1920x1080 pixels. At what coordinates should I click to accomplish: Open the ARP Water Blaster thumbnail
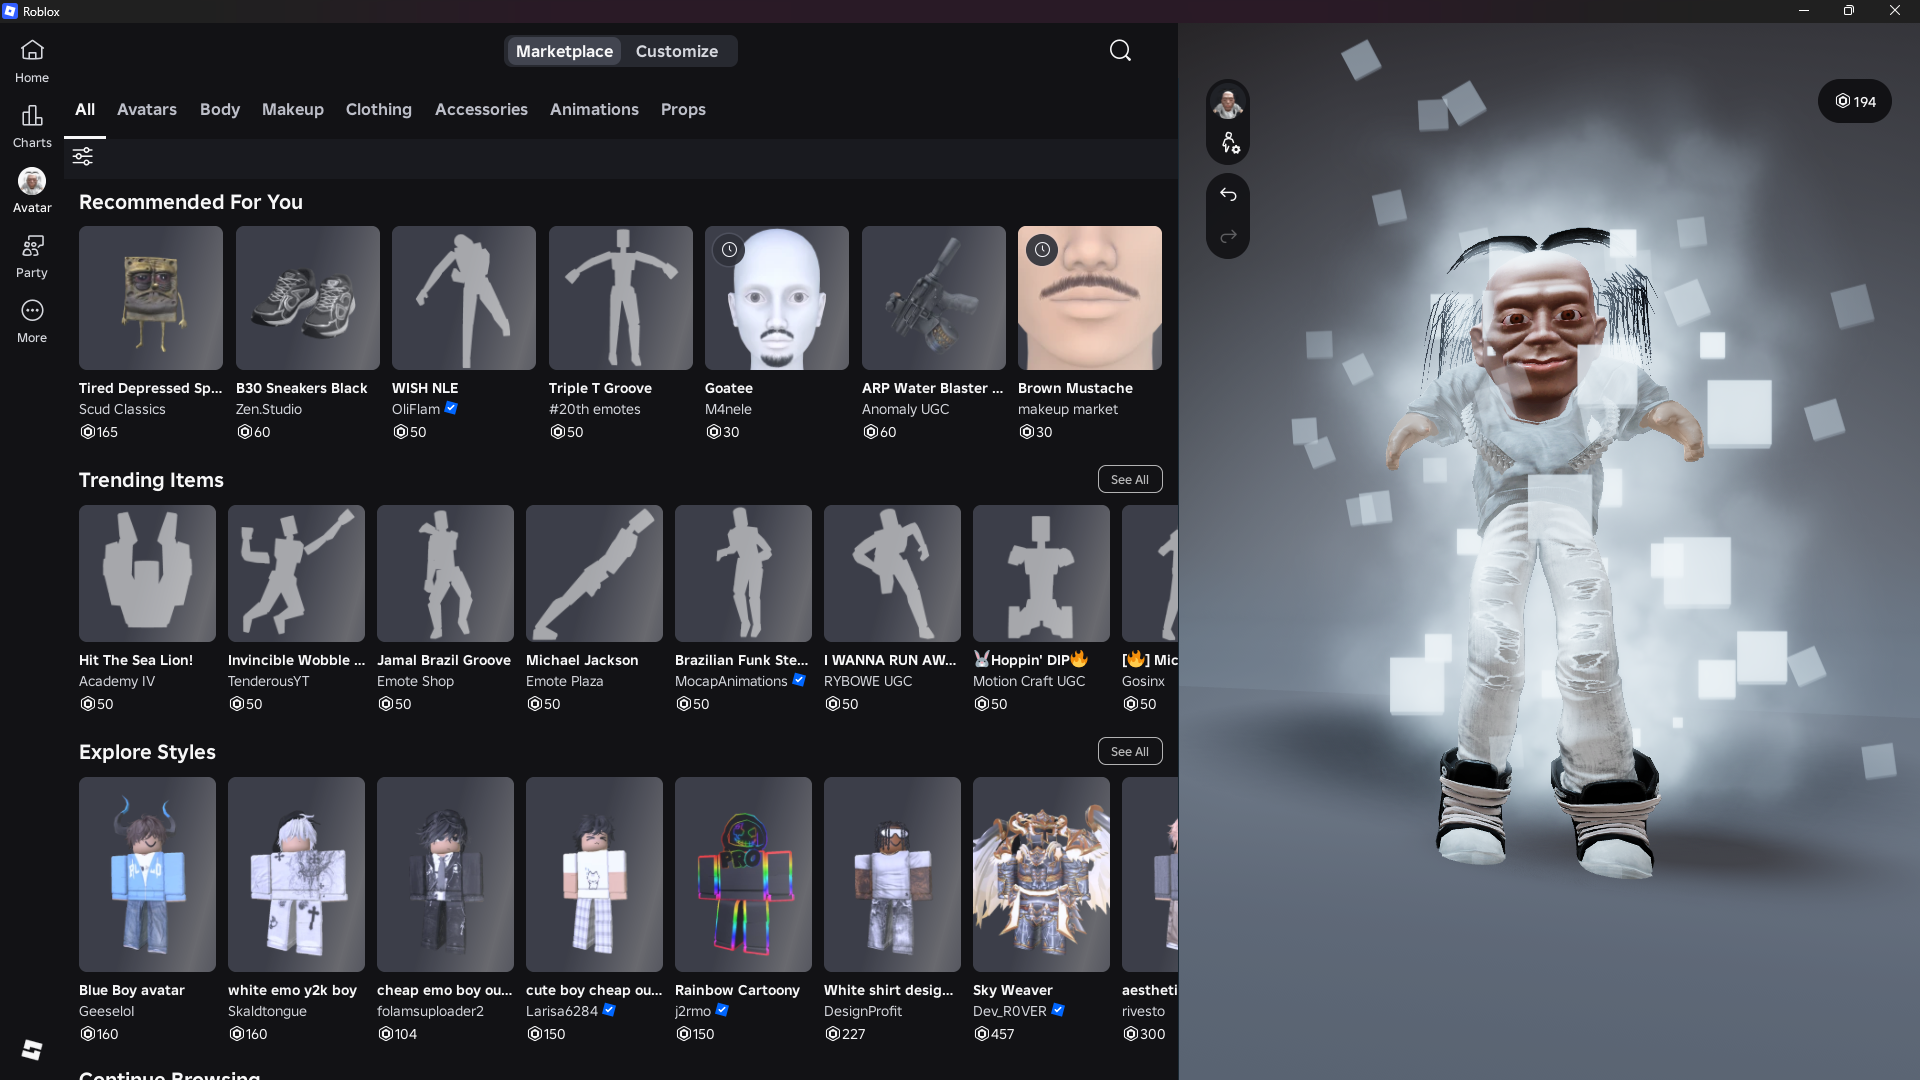[x=934, y=298]
